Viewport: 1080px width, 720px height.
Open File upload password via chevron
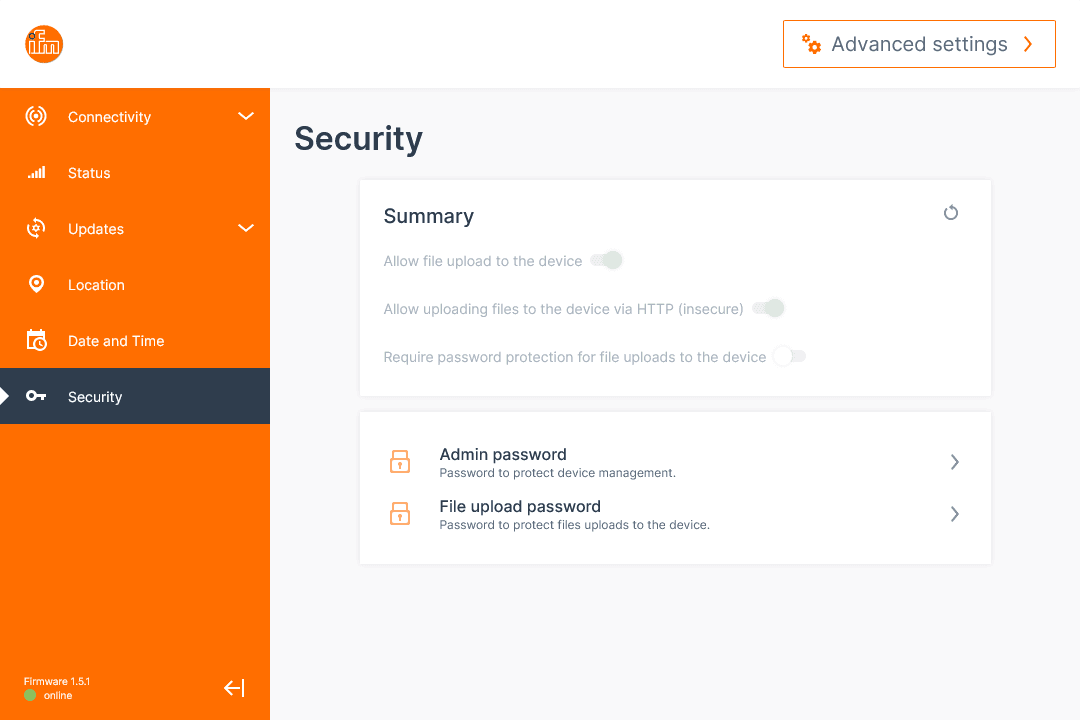[955, 514]
